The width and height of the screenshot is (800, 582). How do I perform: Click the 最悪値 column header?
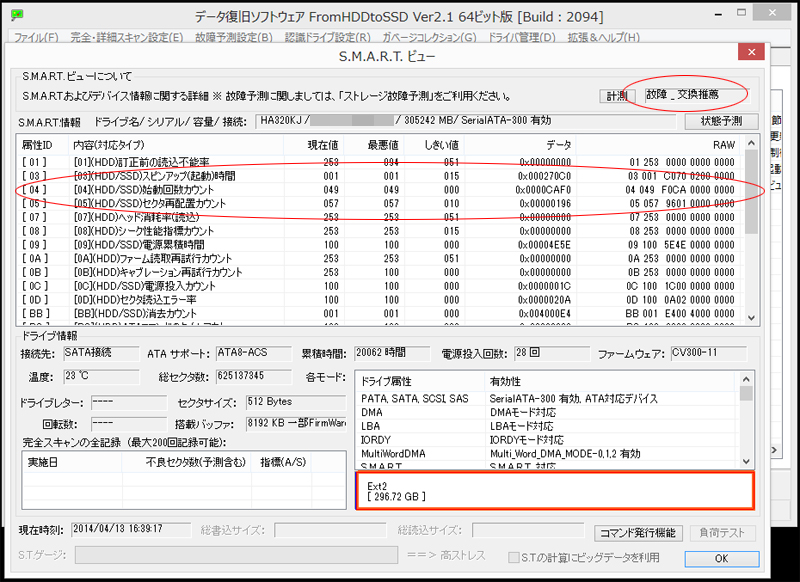click(x=374, y=145)
